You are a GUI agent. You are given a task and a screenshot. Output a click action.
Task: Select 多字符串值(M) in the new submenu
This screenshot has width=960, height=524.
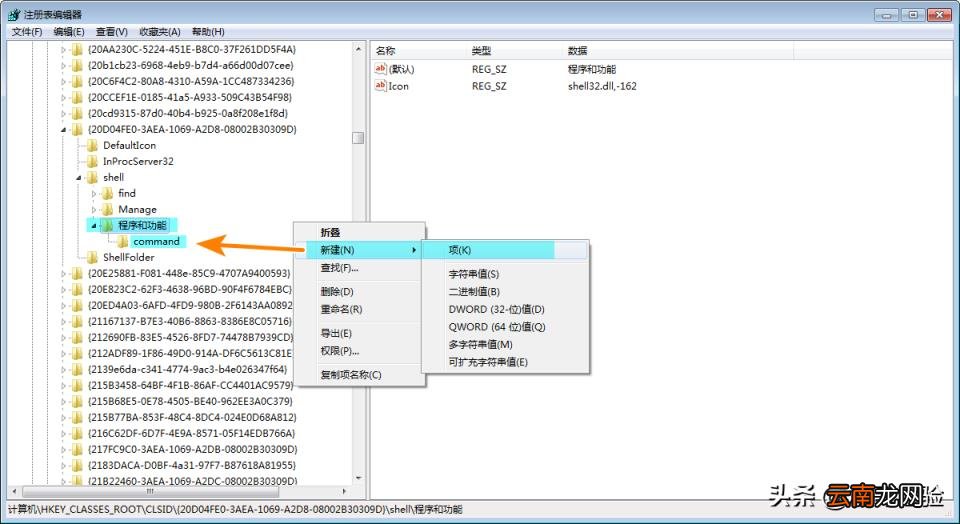tap(505, 345)
